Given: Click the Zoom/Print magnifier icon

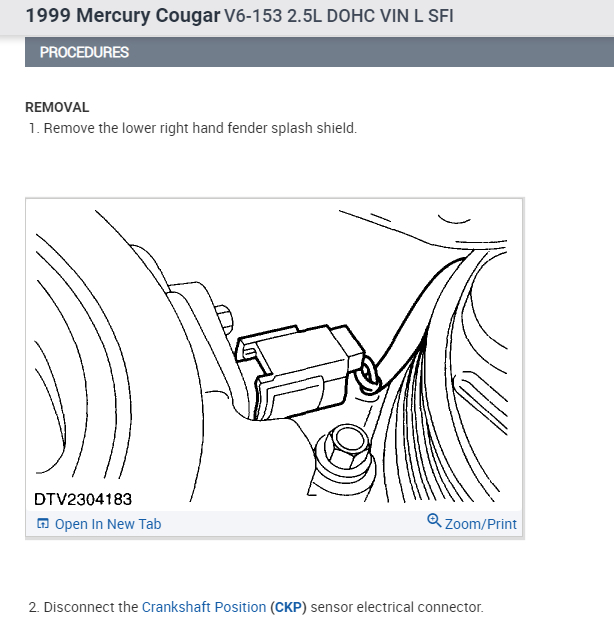Looking at the screenshot, I should coord(434,521).
